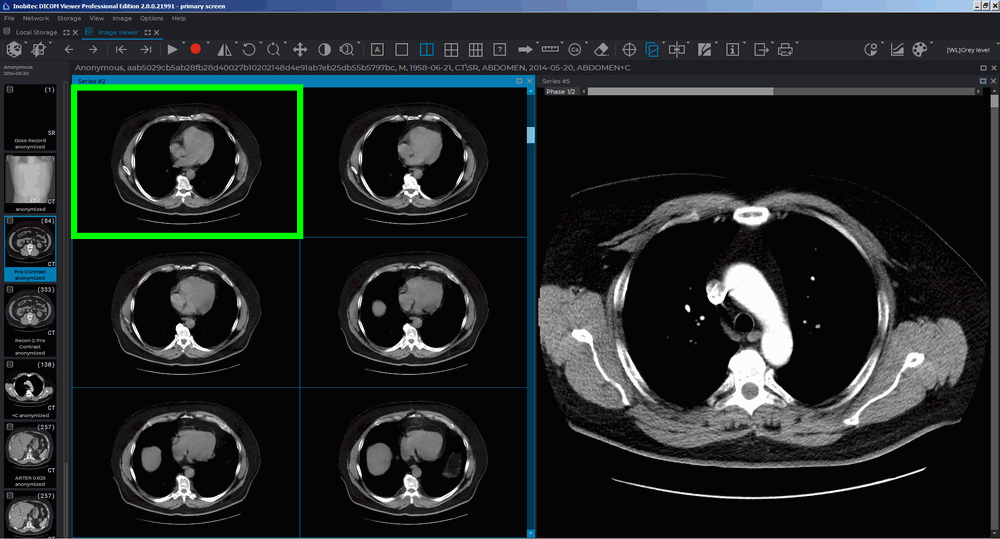Expand print icon dropdown arrow
1000x539 pixels.
tap(797, 43)
